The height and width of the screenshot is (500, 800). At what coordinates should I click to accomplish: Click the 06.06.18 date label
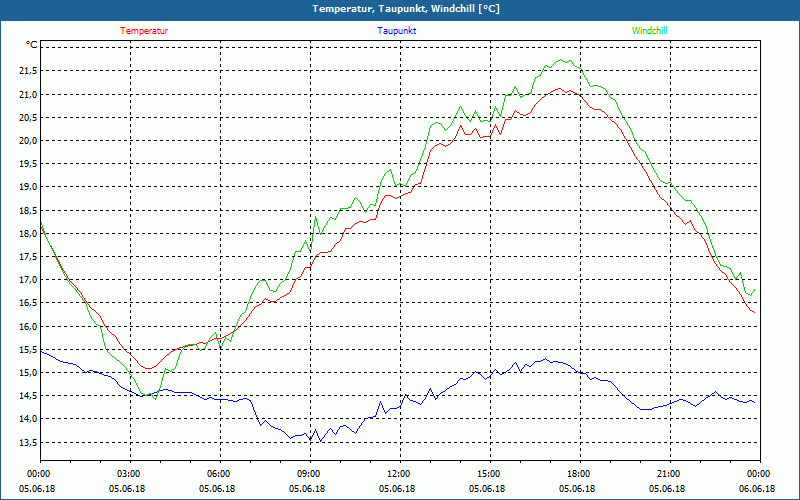coord(757,489)
